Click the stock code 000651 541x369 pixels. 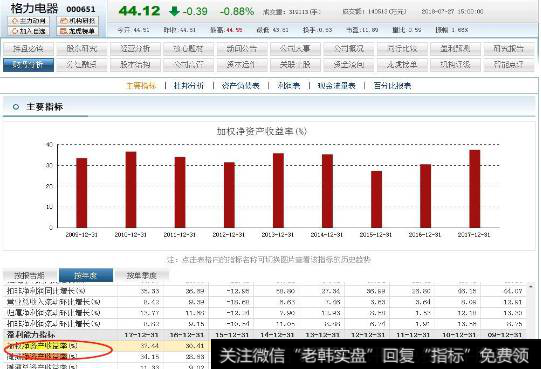click(x=81, y=9)
